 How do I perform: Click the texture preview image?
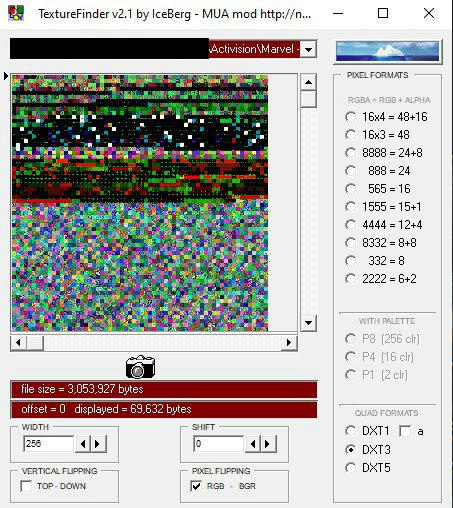[x=140, y=203]
